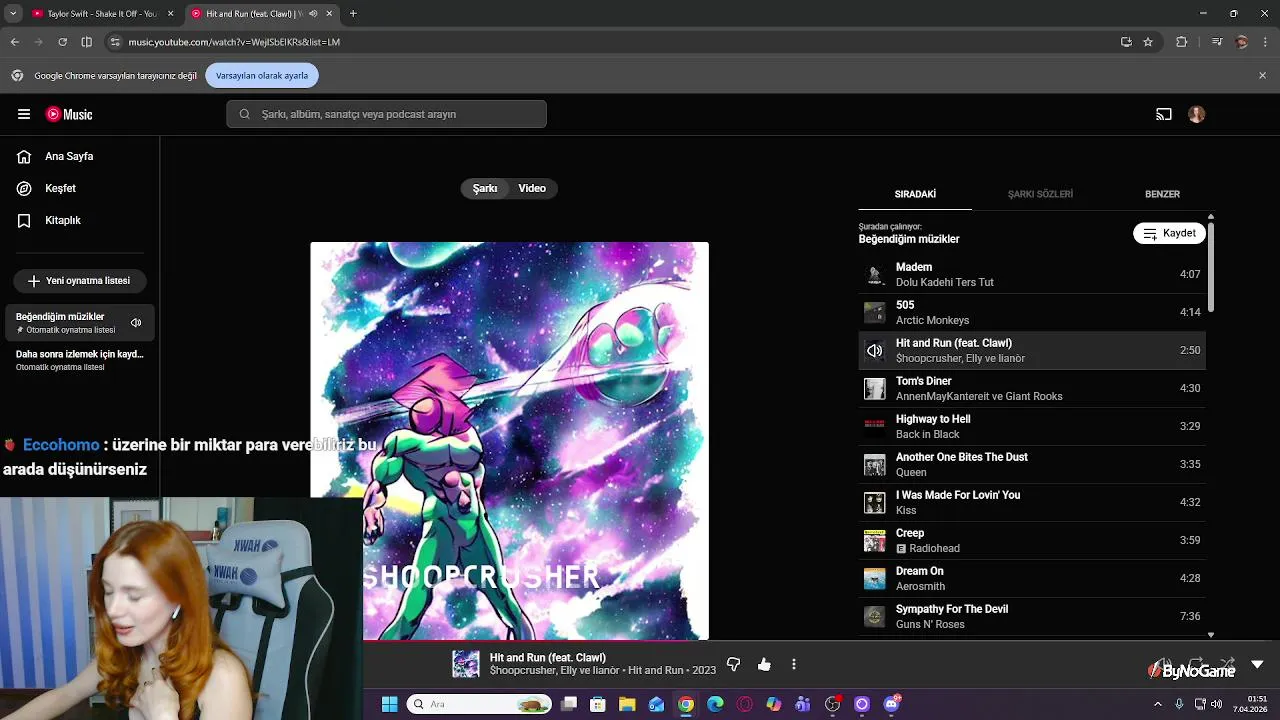Cast to a device icon
The image size is (1280, 720).
coord(1164,114)
